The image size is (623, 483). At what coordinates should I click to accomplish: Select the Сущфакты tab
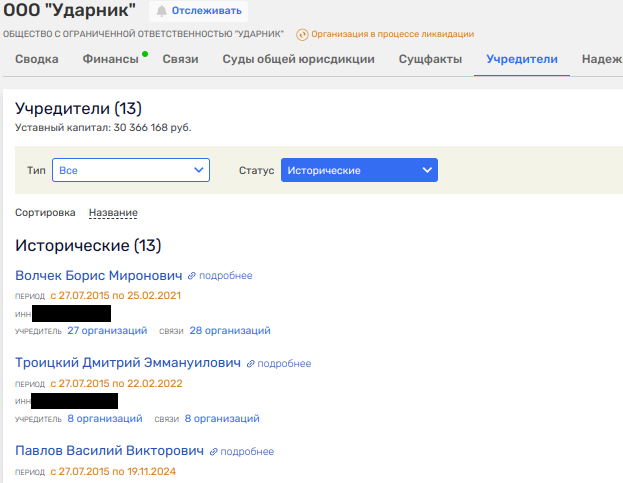[x=430, y=59]
